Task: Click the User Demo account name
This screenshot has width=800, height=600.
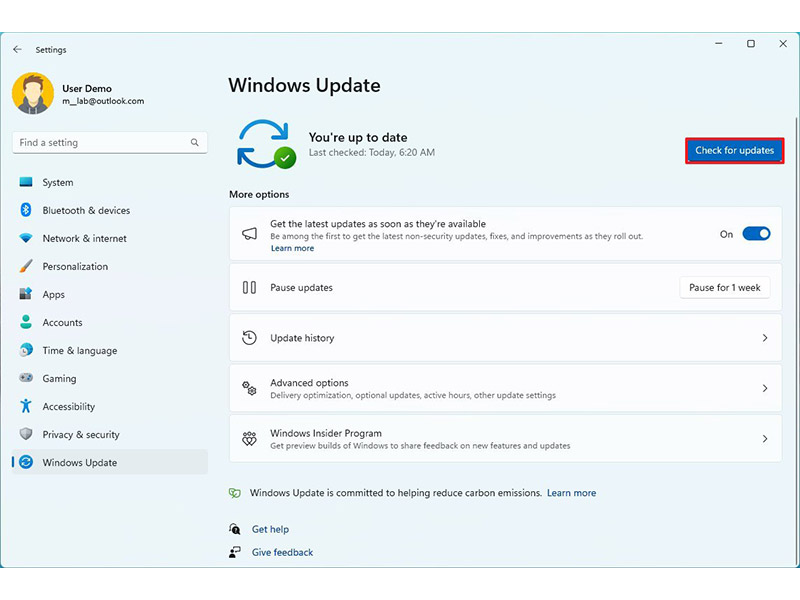Action: point(87,88)
